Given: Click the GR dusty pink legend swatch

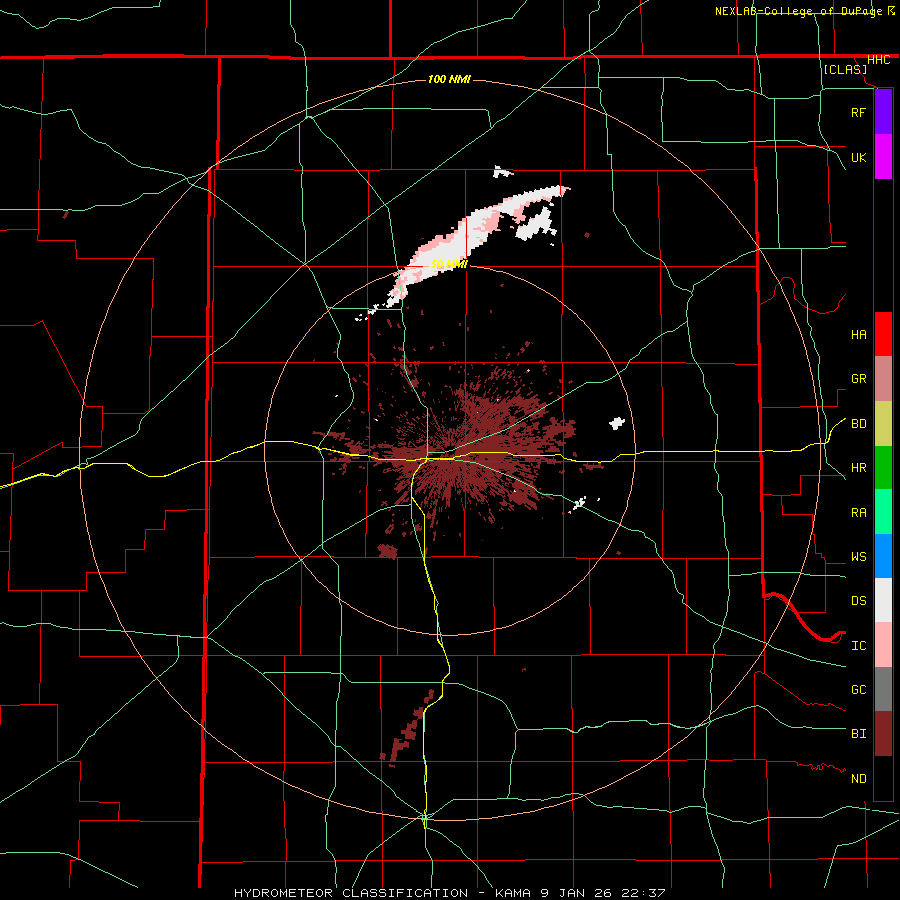Looking at the screenshot, I should (x=883, y=379).
